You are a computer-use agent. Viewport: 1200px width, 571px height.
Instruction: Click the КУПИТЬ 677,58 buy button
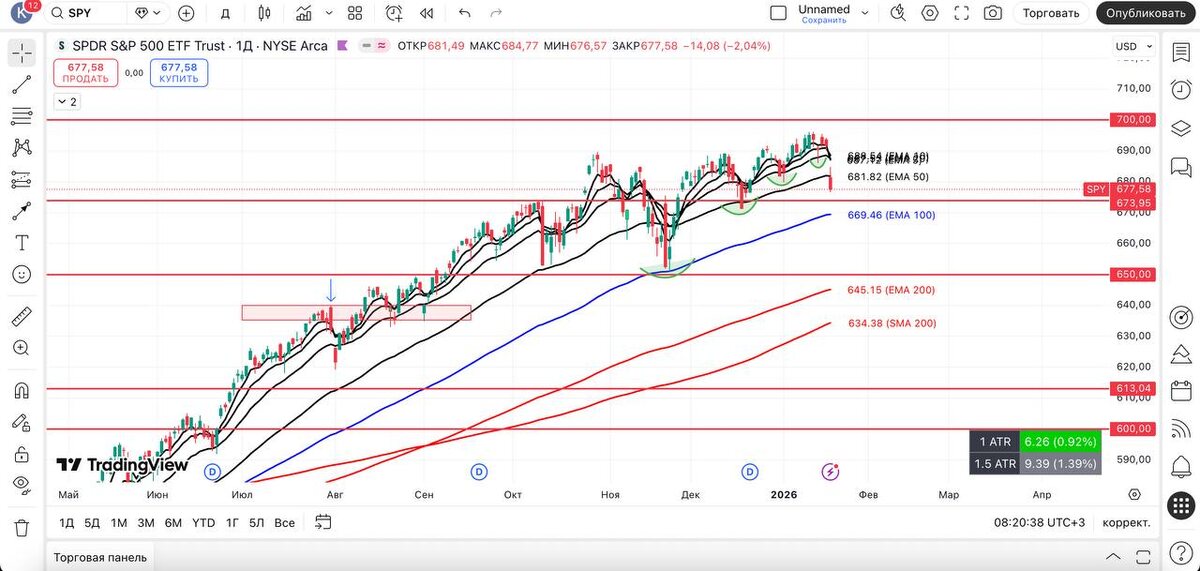[x=179, y=72]
